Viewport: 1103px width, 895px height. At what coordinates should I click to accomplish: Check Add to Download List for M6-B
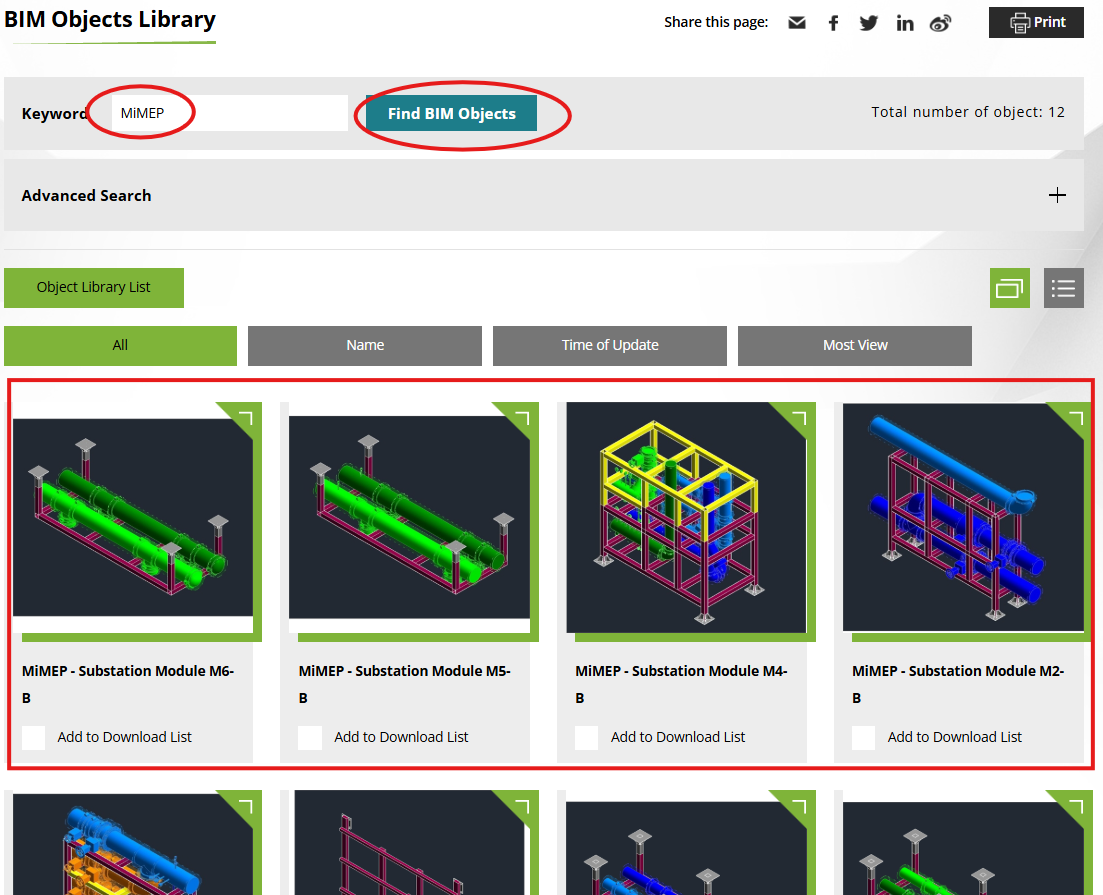pyautogui.click(x=33, y=737)
